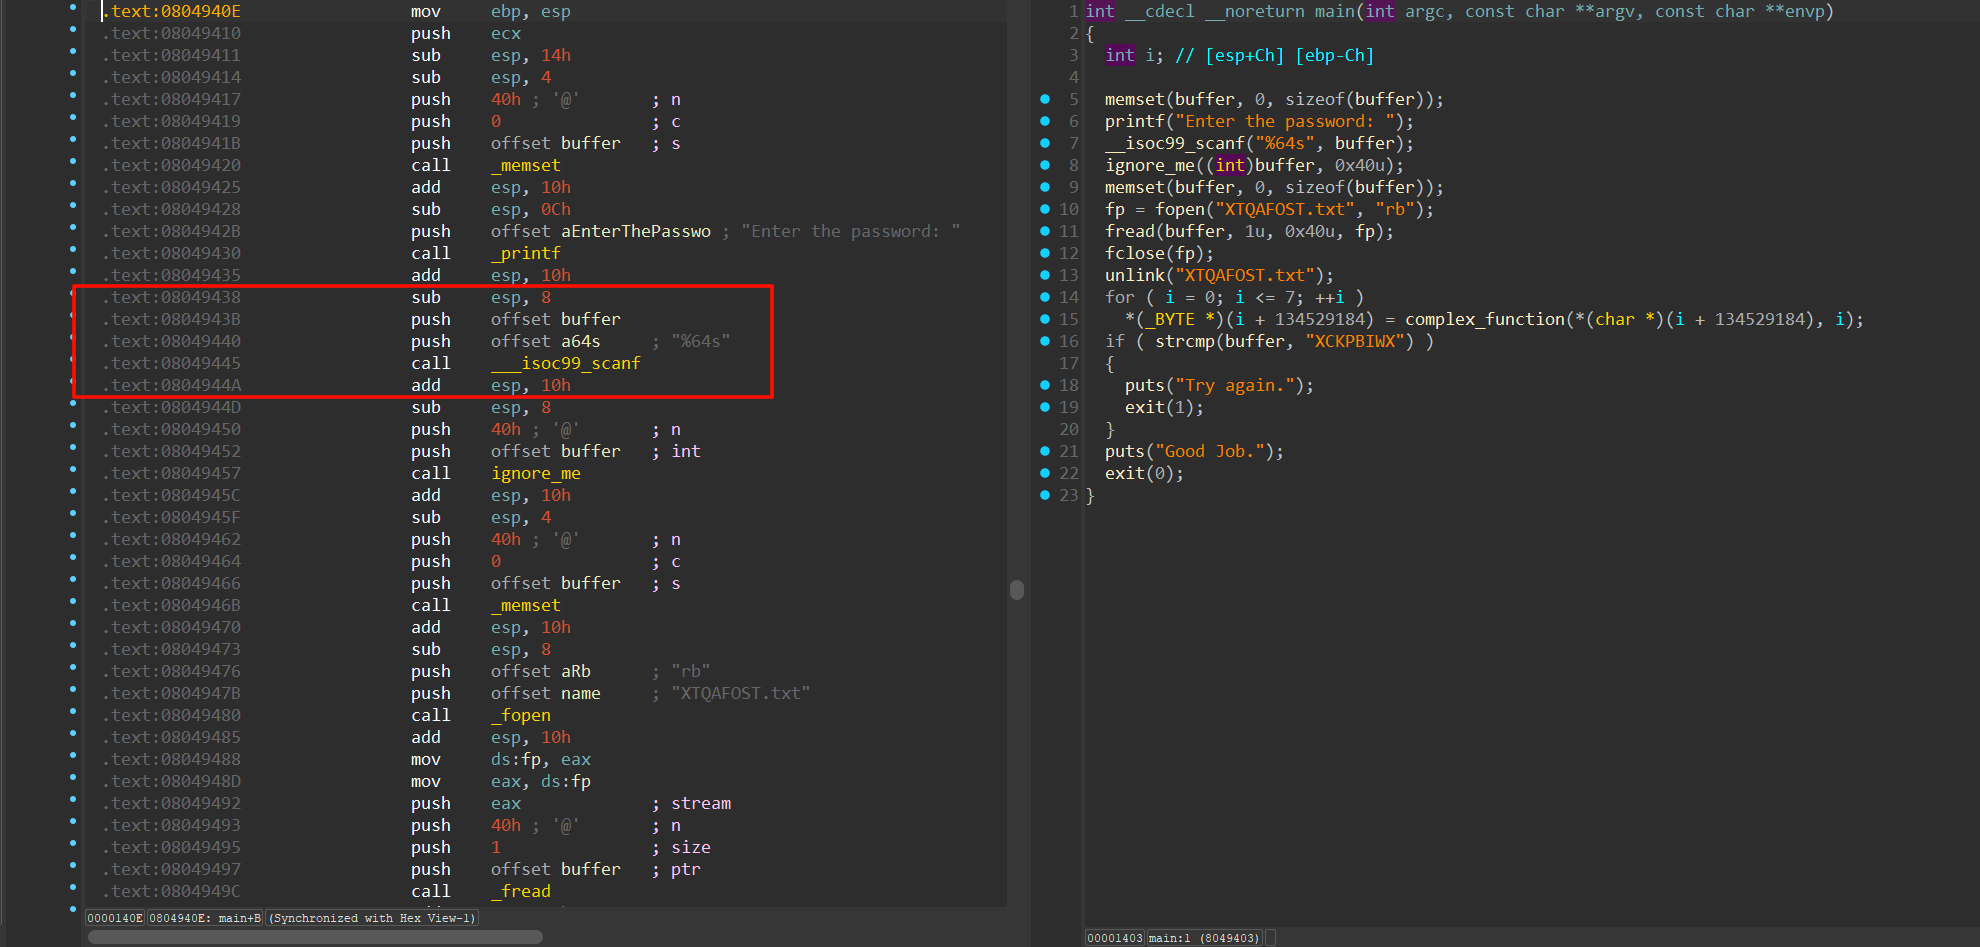The height and width of the screenshot is (947, 1980).
Task: Click the "Try again." string in pseudocode
Action: [1235, 385]
